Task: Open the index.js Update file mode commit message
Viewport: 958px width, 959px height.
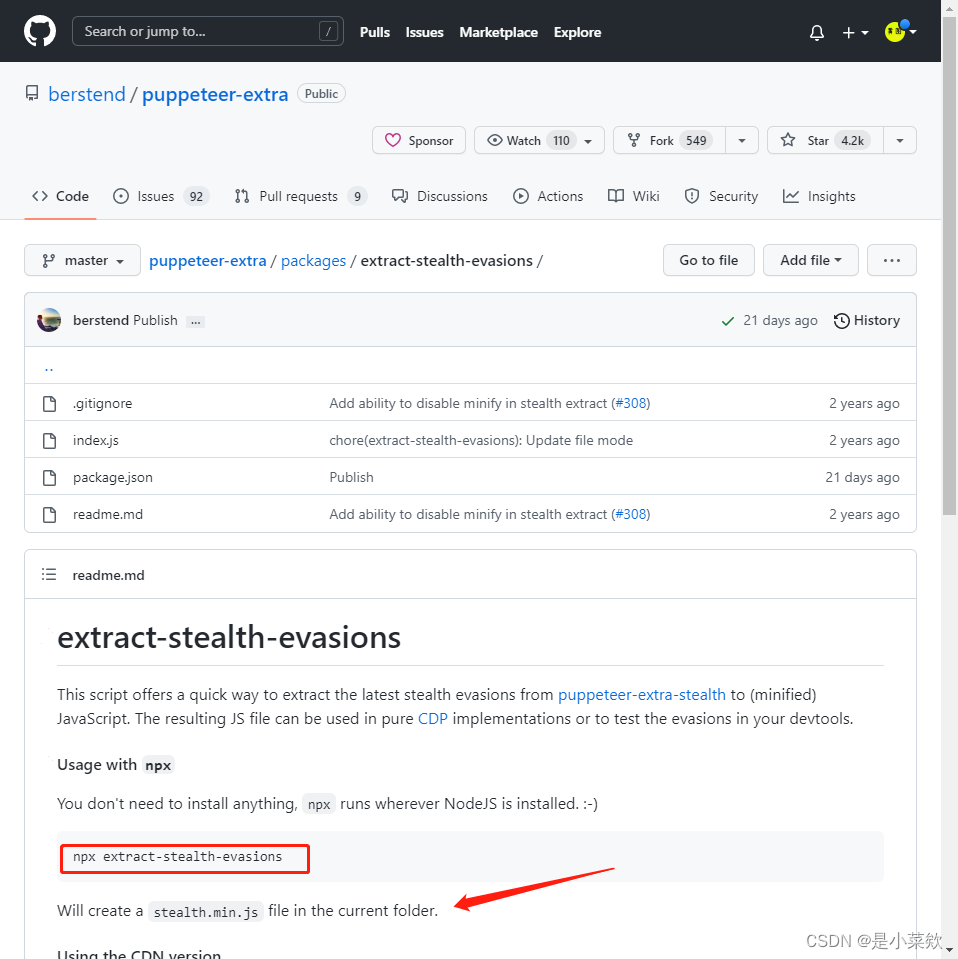Action: [481, 440]
